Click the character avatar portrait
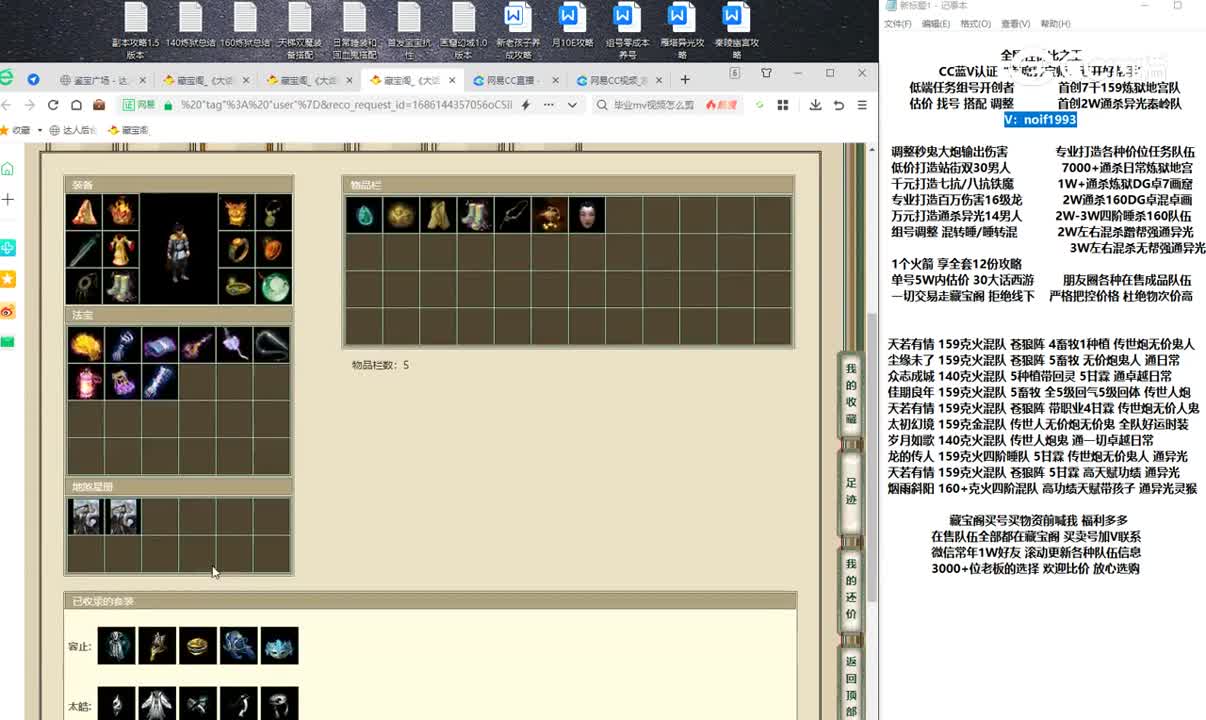The height and width of the screenshot is (720, 1206). [179, 249]
